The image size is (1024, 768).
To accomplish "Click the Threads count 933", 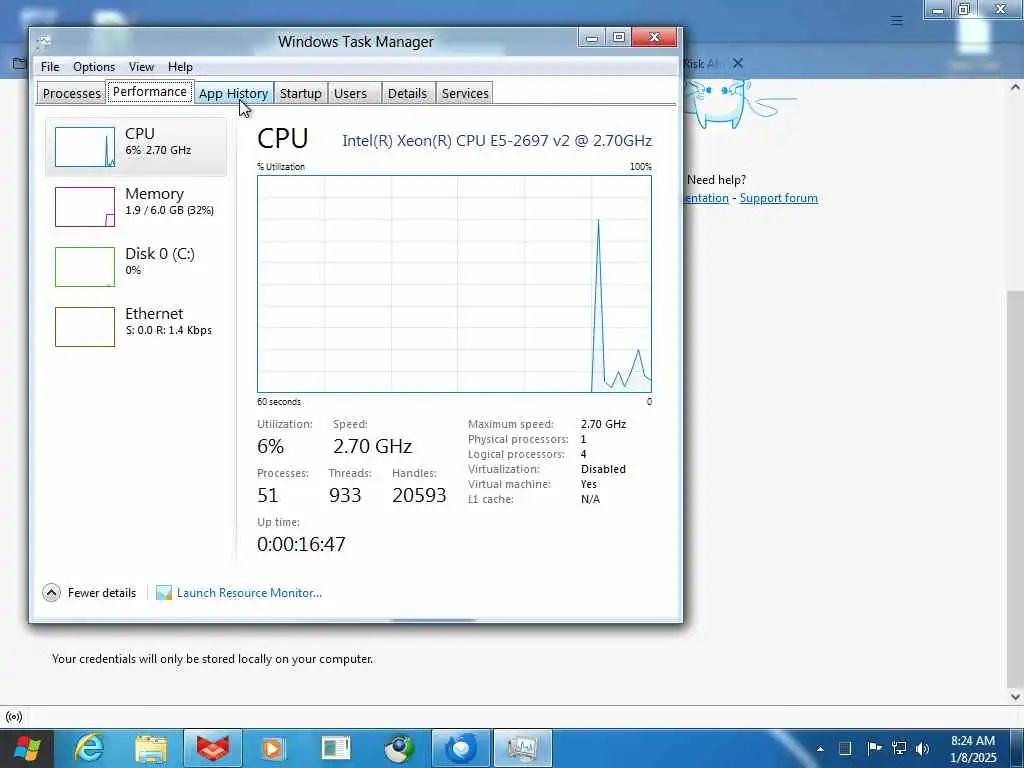I will coord(345,495).
